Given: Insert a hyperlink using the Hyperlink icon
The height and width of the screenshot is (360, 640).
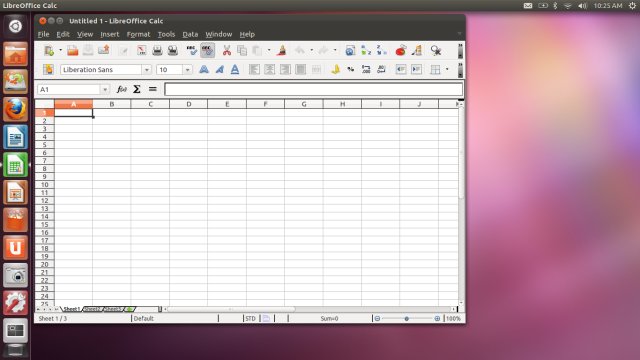Looking at the screenshot, I should 350,50.
